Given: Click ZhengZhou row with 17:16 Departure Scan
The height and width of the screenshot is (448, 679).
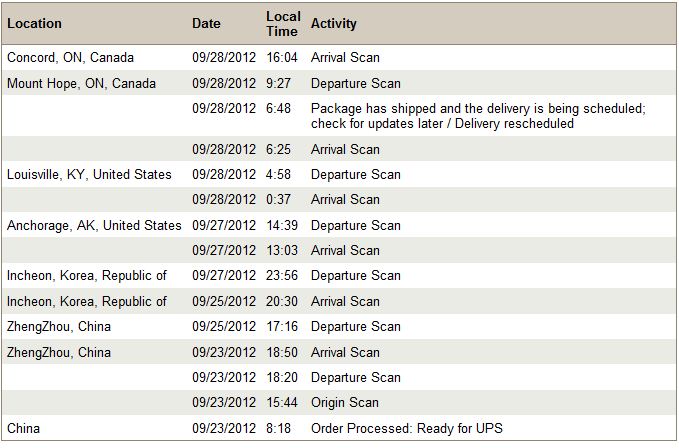Looking at the screenshot, I should [x=339, y=326].
